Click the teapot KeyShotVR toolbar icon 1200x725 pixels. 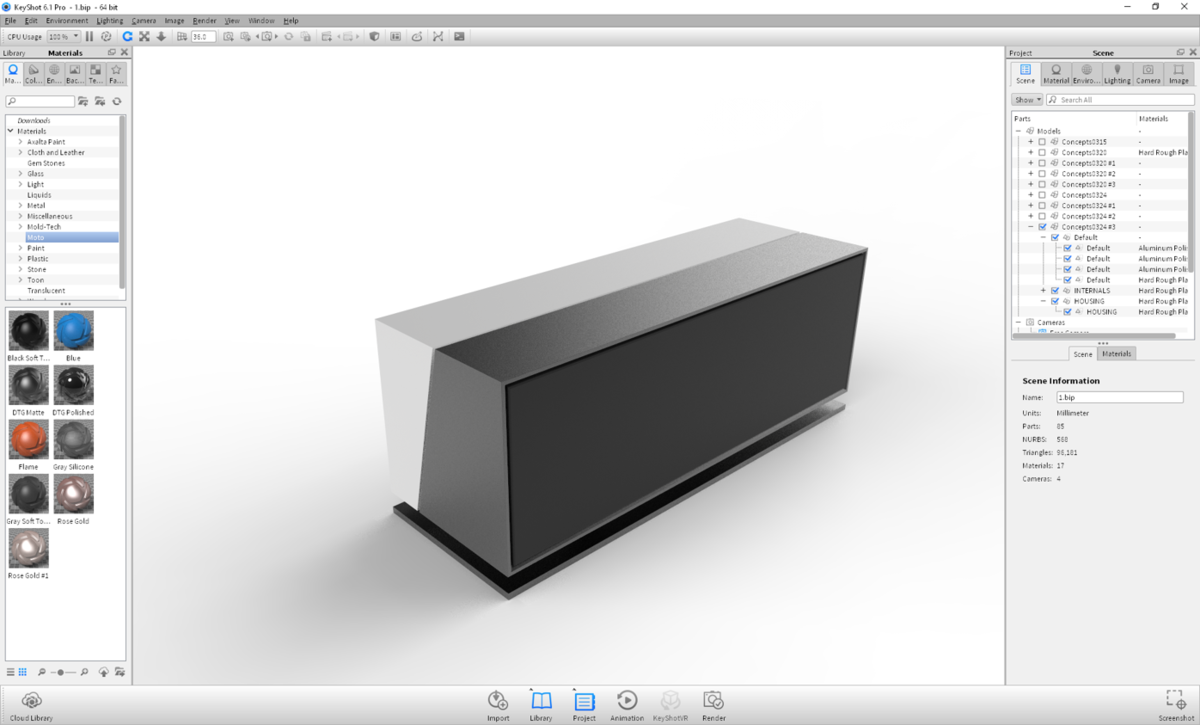[416, 36]
